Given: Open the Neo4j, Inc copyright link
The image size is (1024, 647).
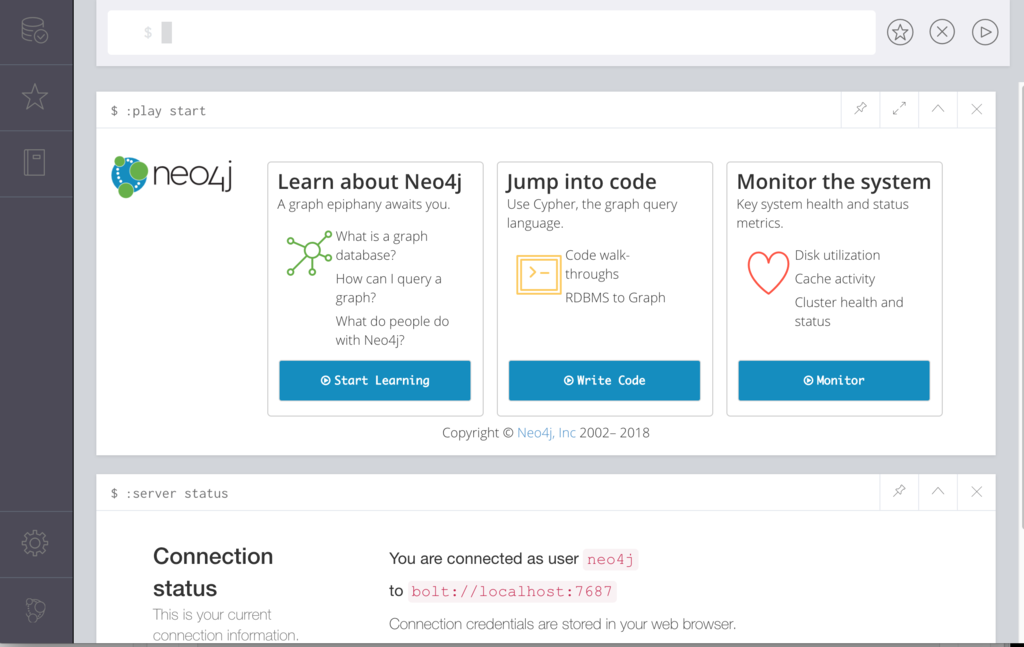Looking at the screenshot, I should click(x=546, y=433).
